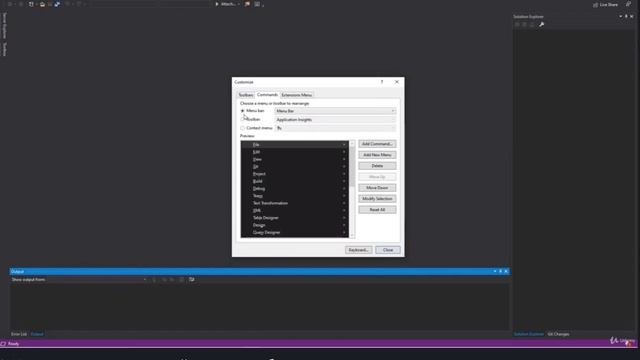The image size is (640, 360).
Task: Click the Add Command button
Action: pyautogui.click(x=377, y=144)
